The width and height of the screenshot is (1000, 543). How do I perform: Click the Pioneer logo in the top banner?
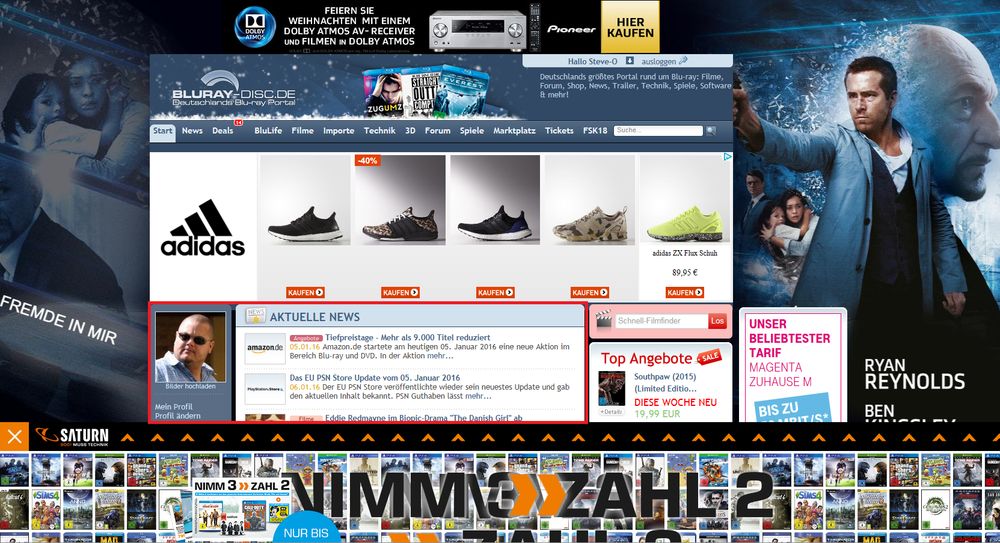tap(571, 29)
